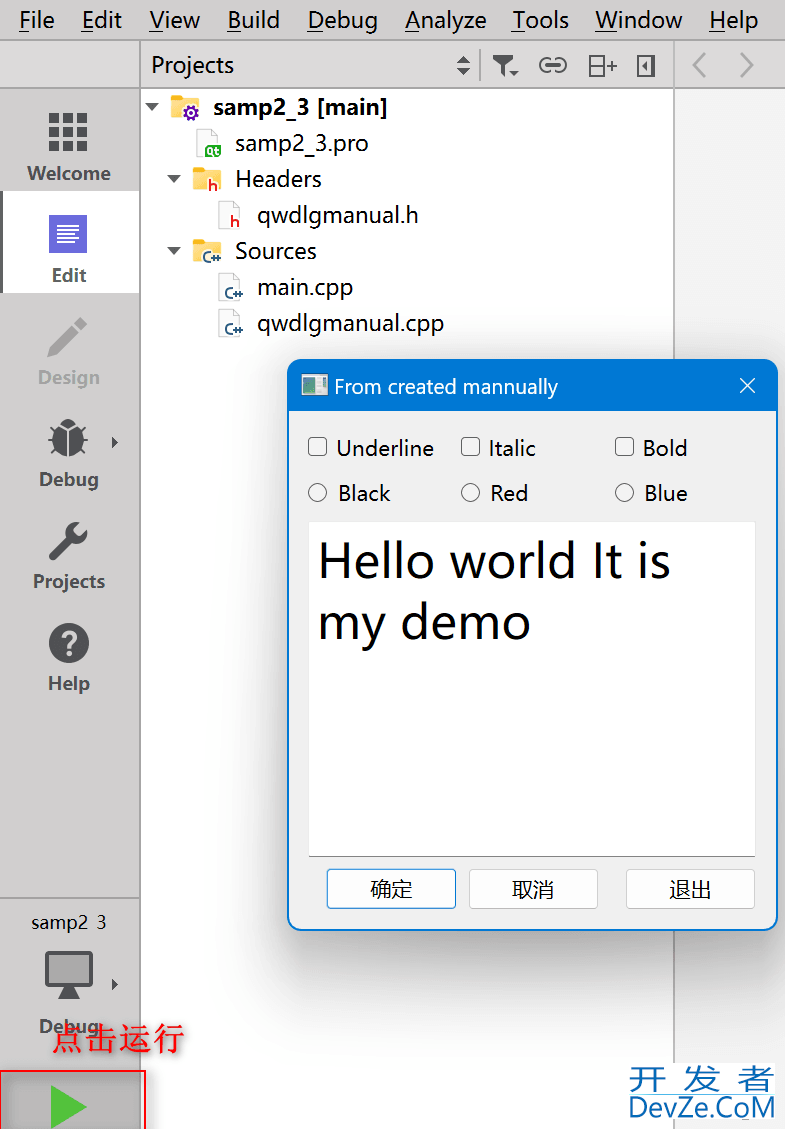The image size is (785, 1129).
Task: Click the Sources folder icon
Action: point(207,251)
